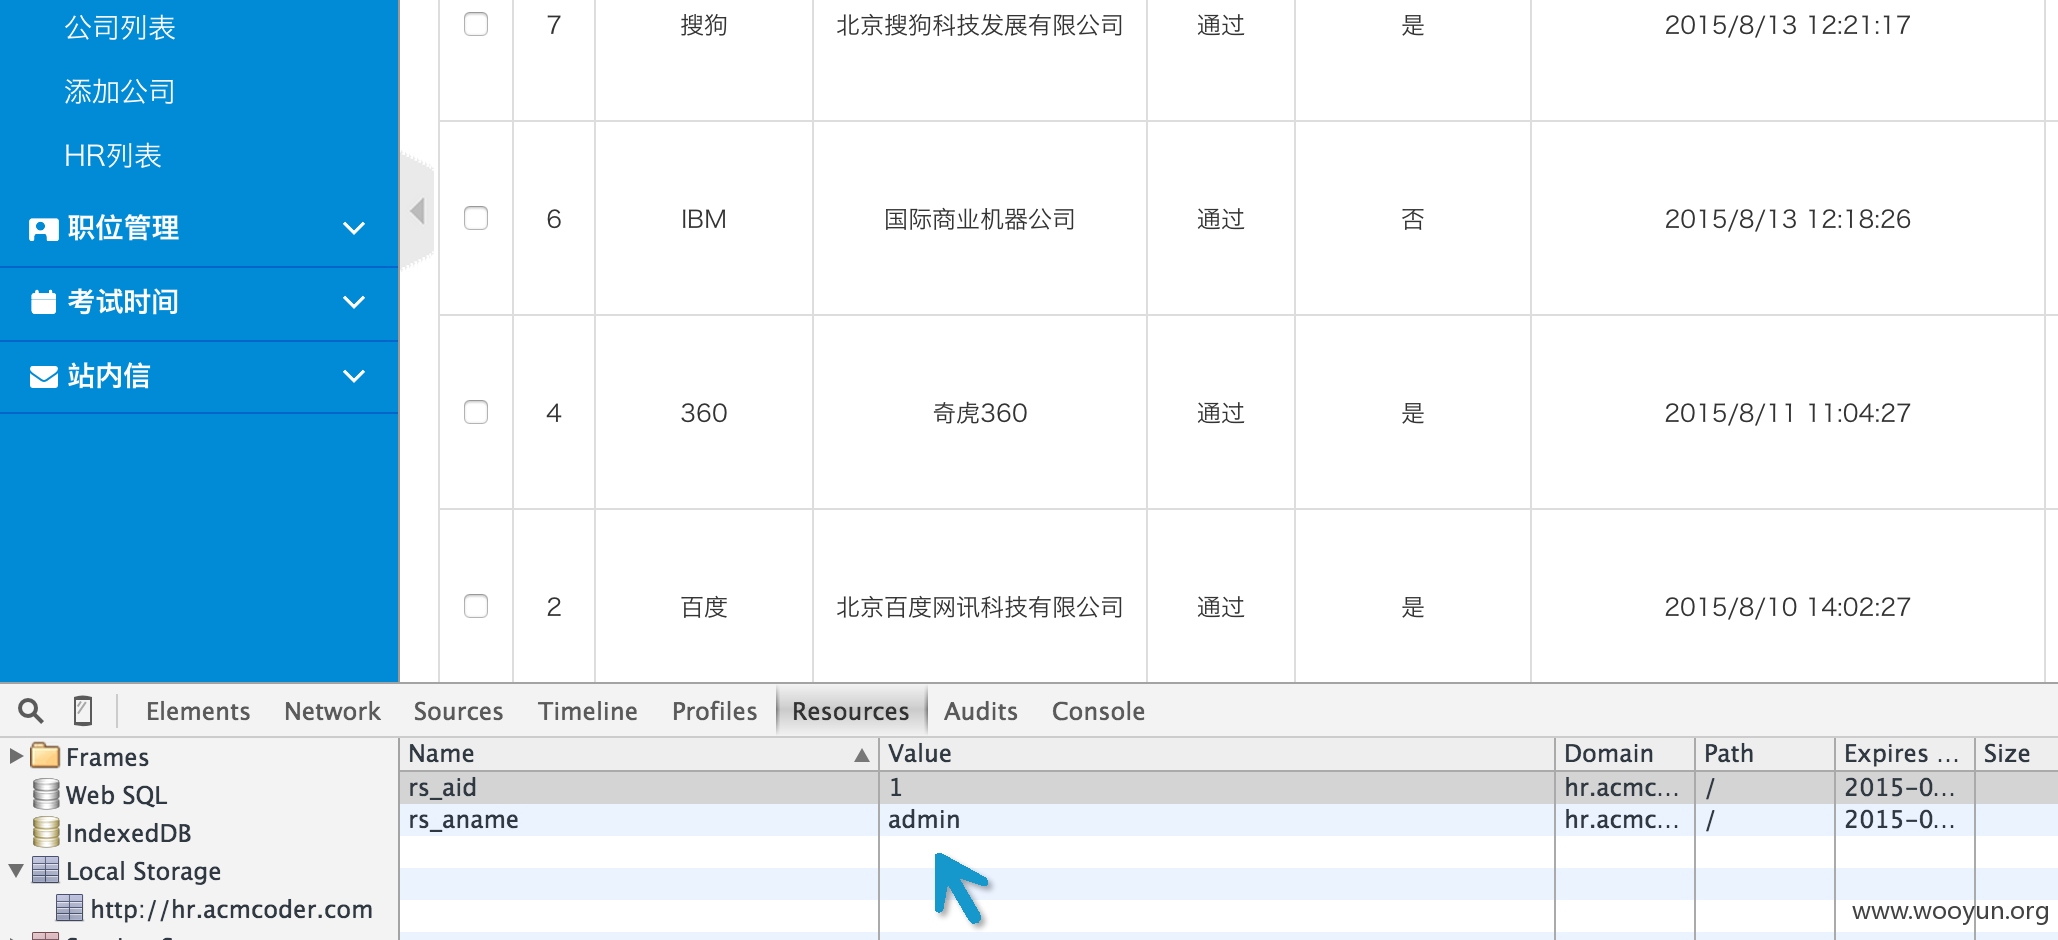Viewport: 2058px width, 940px height.
Task: Select the rs_aname cookie row
Action: click(1228, 819)
